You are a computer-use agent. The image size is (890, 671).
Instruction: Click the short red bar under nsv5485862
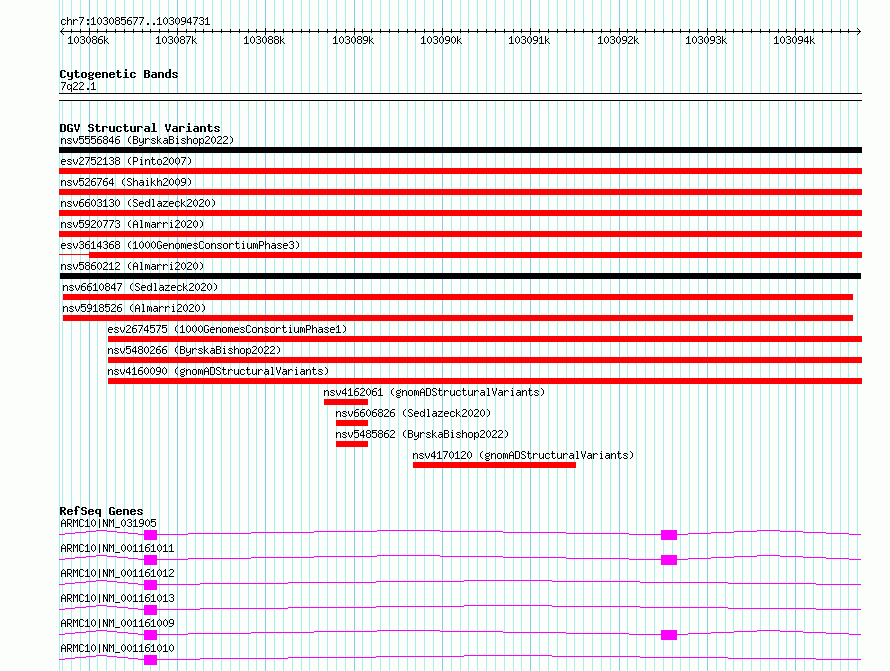point(352,444)
